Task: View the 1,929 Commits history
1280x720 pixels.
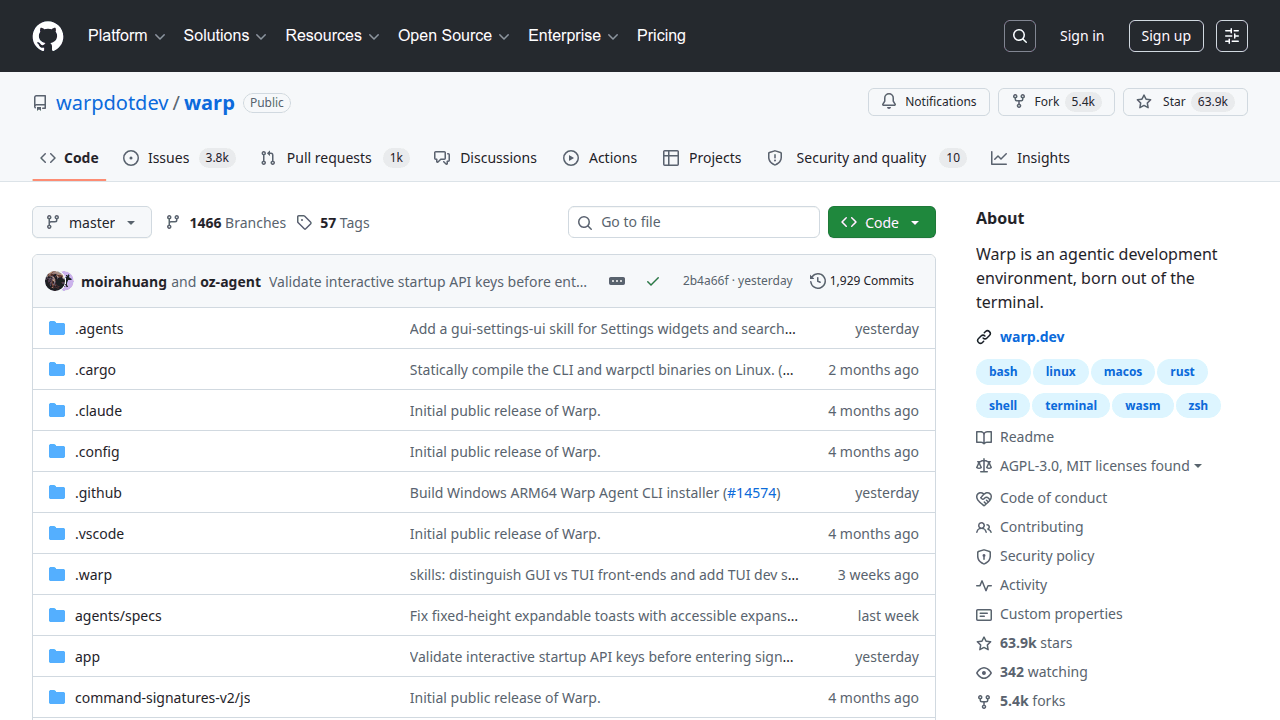Action: pyautogui.click(x=862, y=281)
